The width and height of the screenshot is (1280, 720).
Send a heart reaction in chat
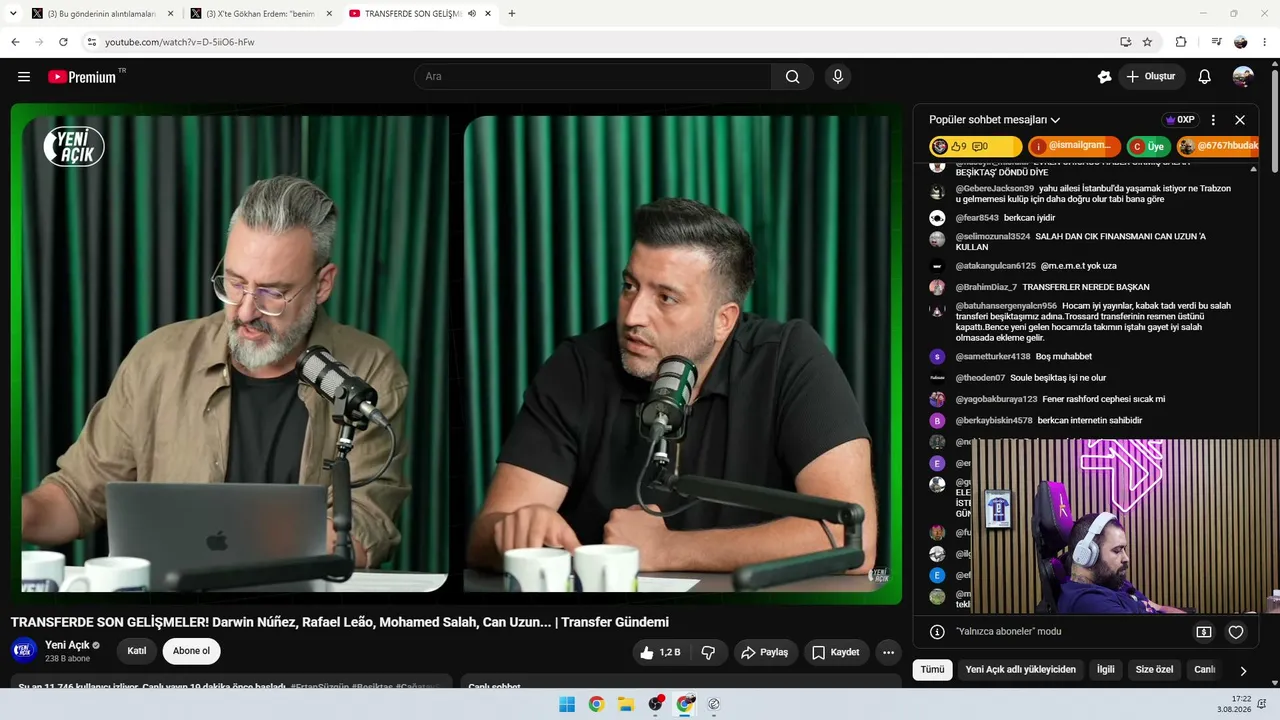point(1236,632)
